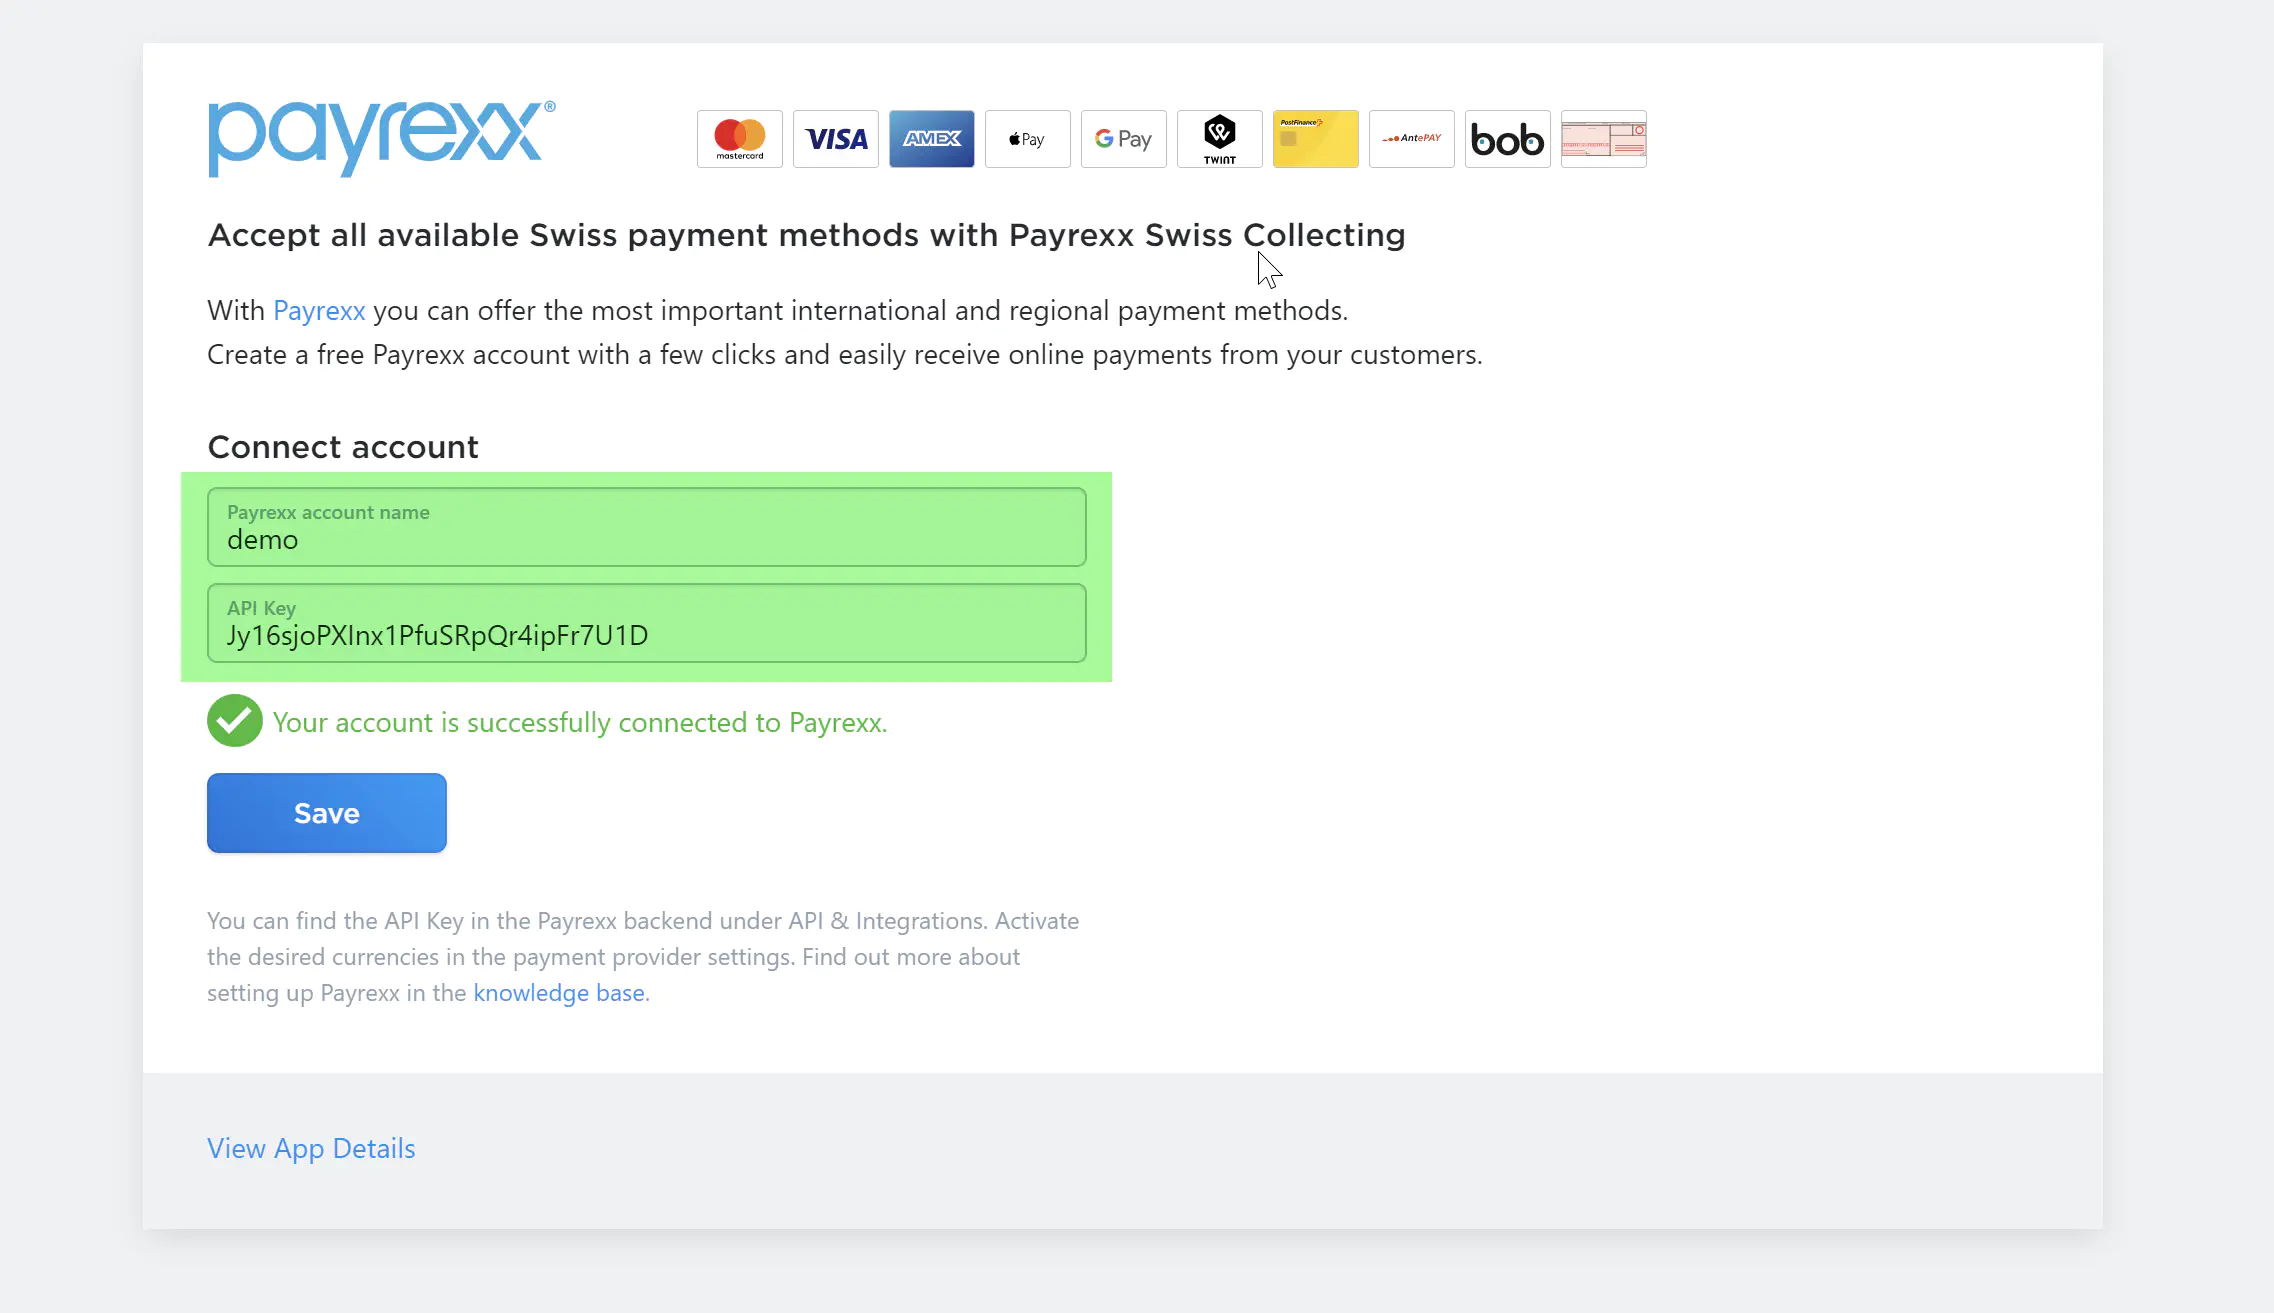Click the Connect account heading
Viewport: 2274px width, 1313px height.
tap(343, 447)
